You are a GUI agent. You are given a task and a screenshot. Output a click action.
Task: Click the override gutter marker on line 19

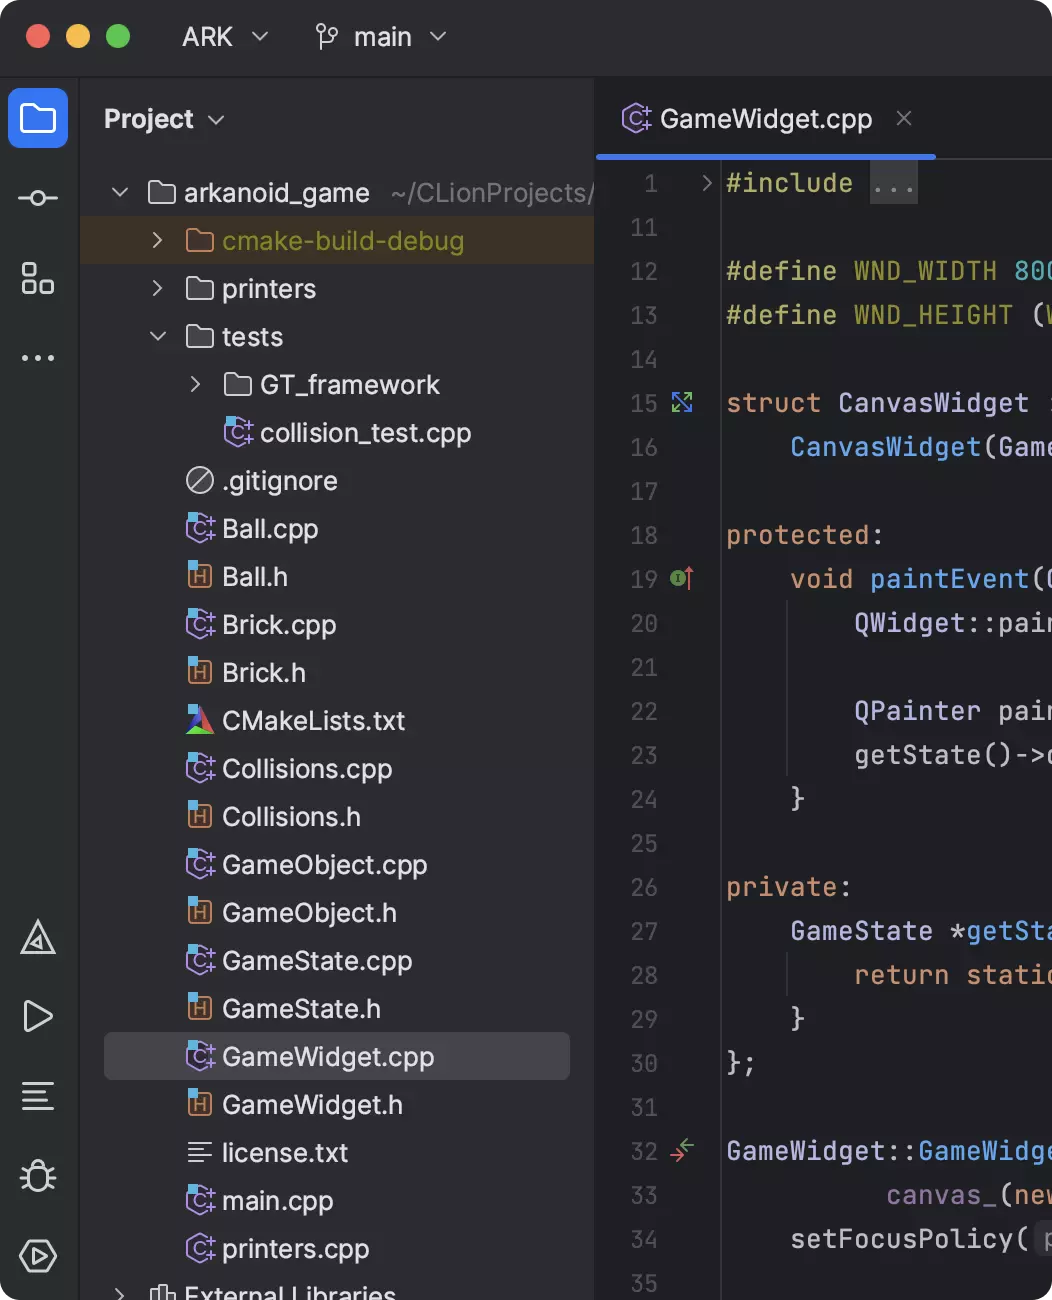682,579
